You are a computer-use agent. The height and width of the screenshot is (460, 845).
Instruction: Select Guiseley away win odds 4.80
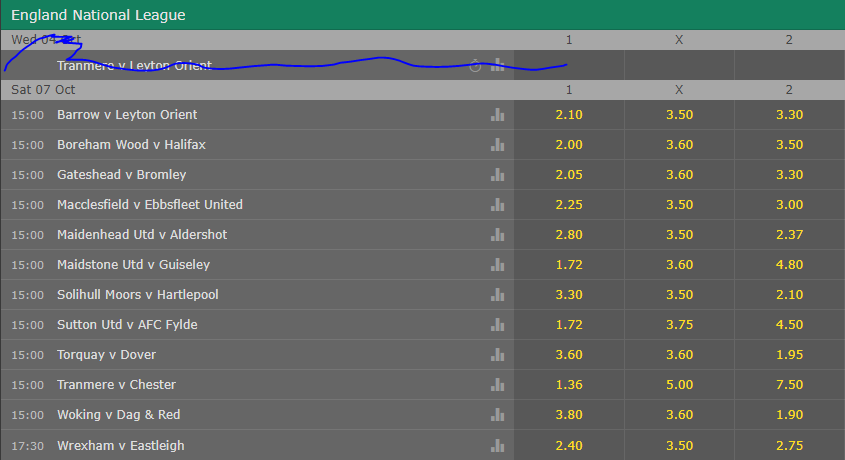tap(789, 264)
